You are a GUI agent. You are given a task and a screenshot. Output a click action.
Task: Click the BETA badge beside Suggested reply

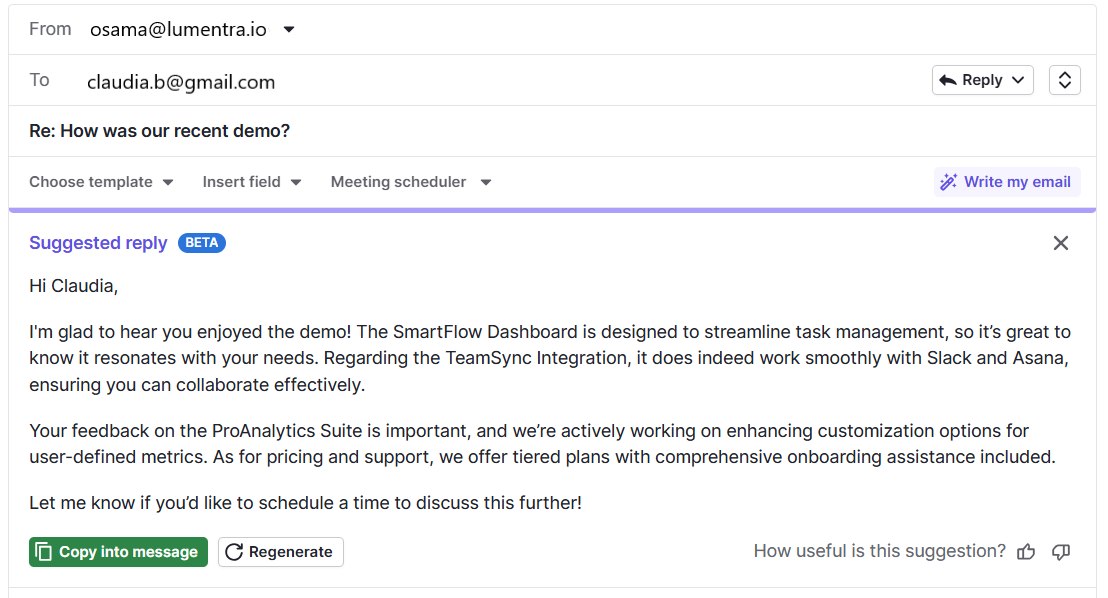pos(201,242)
